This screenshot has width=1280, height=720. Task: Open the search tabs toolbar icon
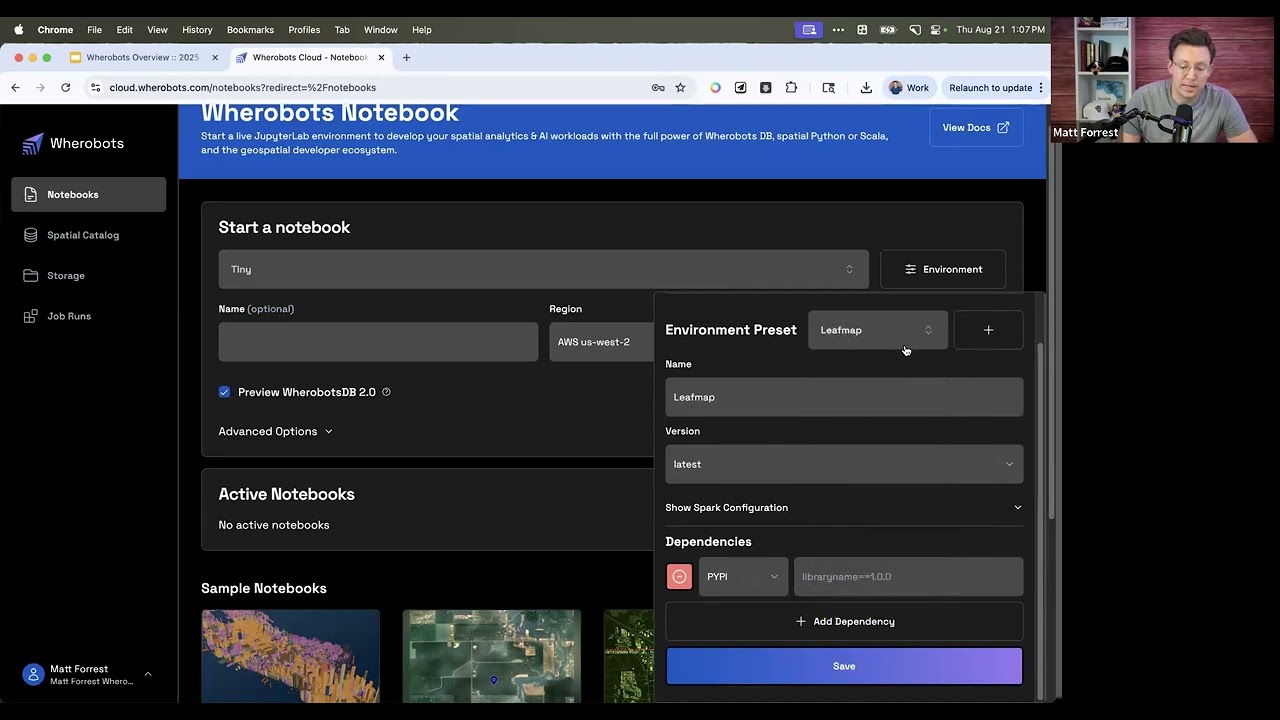(828, 88)
